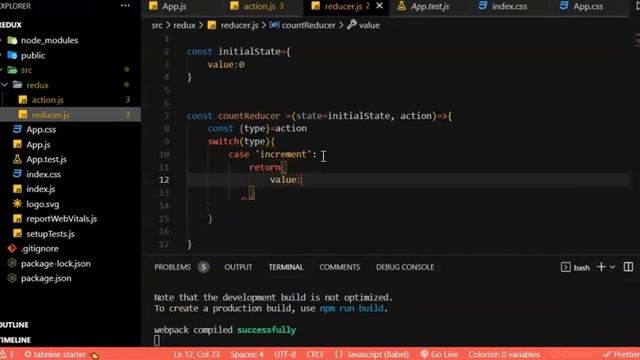Image resolution: width=640 pixels, height=360 pixels.
Task: Place cursor after value: on line 12
Action: click(x=302, y=180)
